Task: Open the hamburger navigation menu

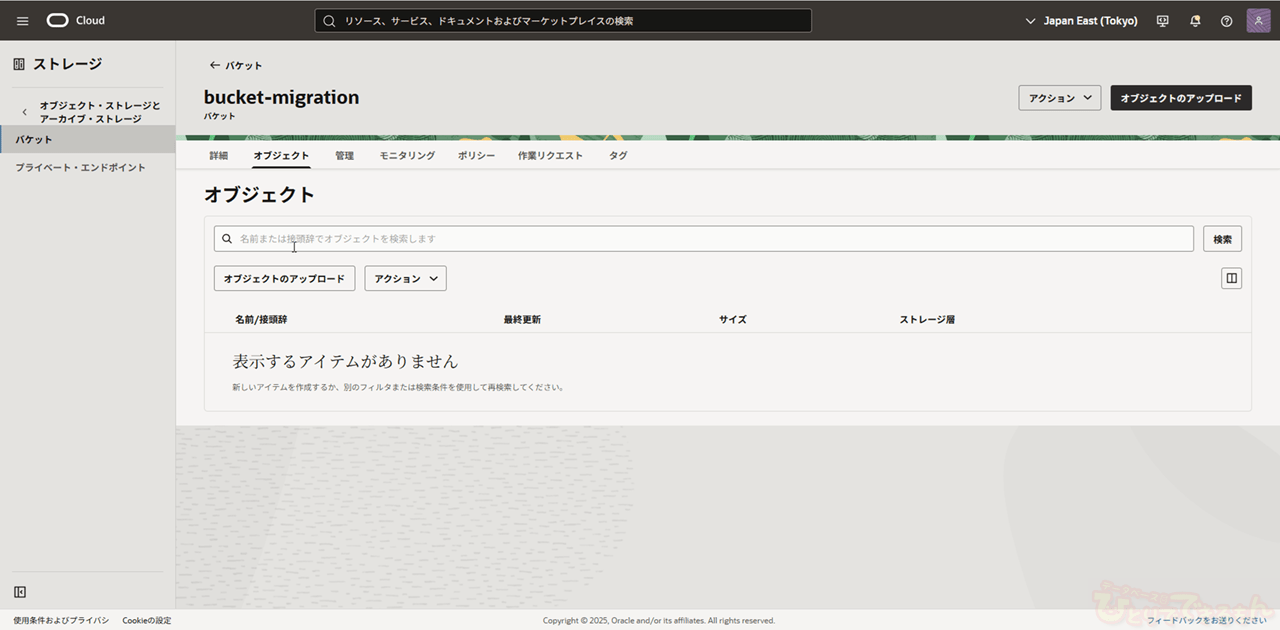Action: 23,21
